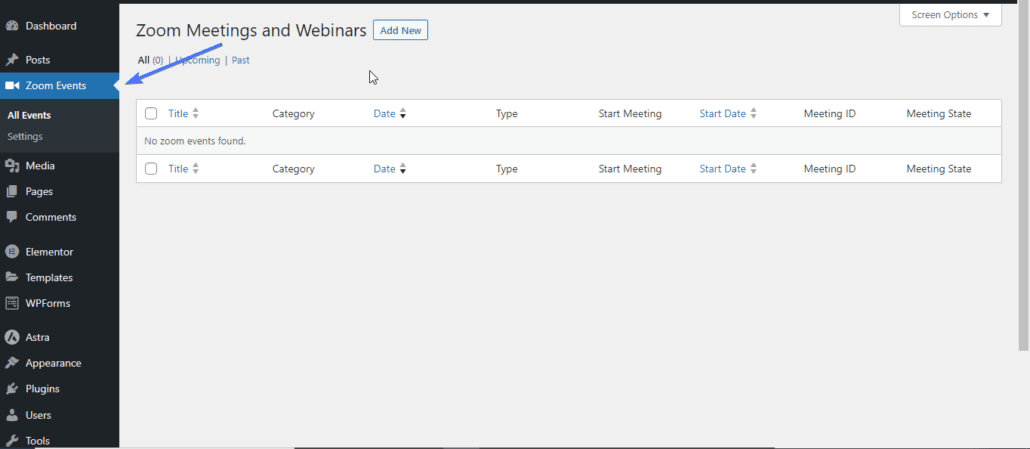
Task: Click the Add New button
Action: tap(401, 30)
